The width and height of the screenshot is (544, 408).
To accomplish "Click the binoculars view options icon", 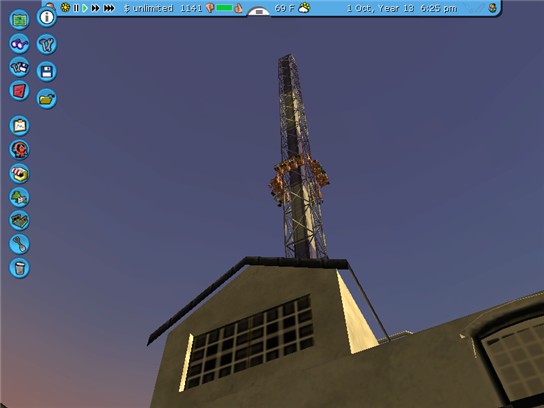I will 19,44.
